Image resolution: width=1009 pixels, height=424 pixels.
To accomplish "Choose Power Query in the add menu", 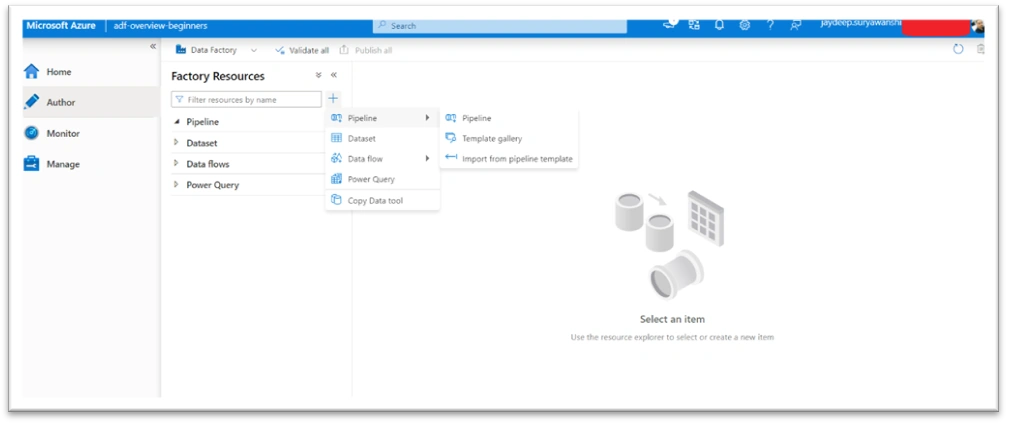I will 382,179.
